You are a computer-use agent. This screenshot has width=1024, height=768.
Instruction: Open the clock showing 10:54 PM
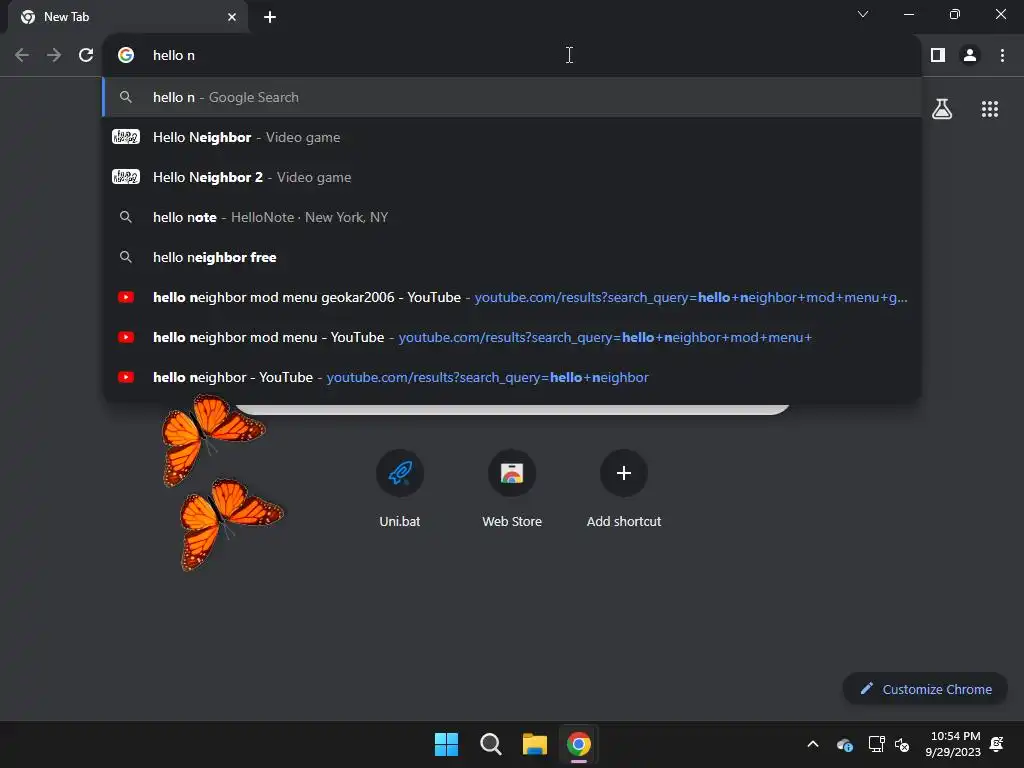click(x=953, y=744)
